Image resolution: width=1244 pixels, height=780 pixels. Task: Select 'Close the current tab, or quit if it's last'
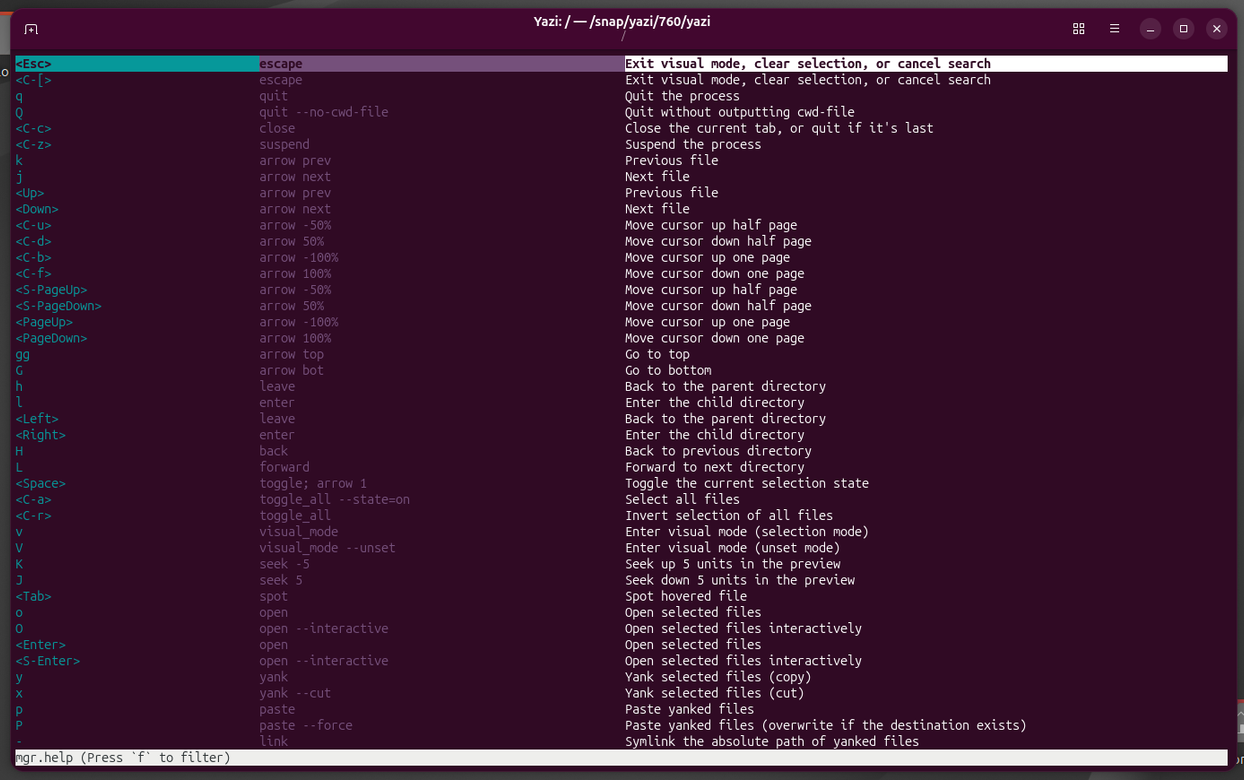point(779,128)
